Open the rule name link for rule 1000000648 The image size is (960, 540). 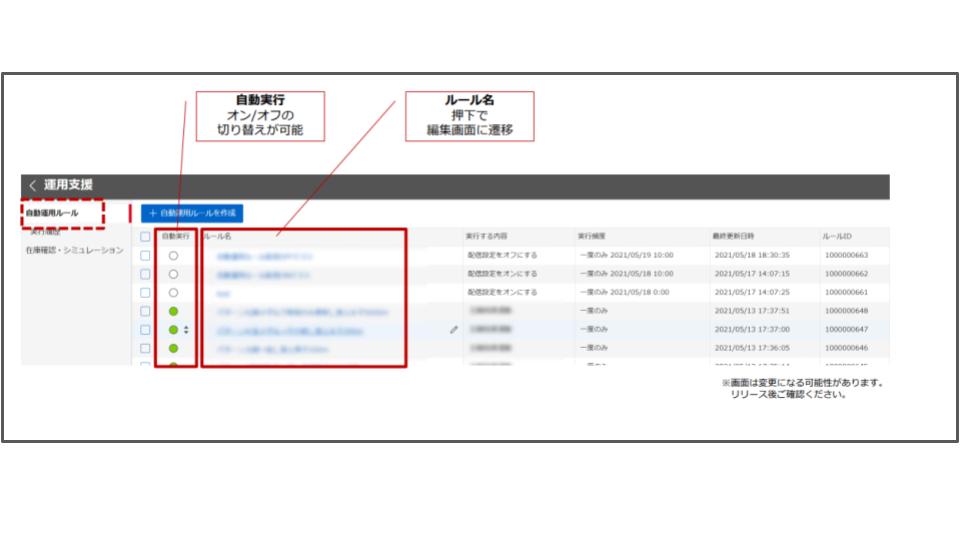[x=302, y=312]
